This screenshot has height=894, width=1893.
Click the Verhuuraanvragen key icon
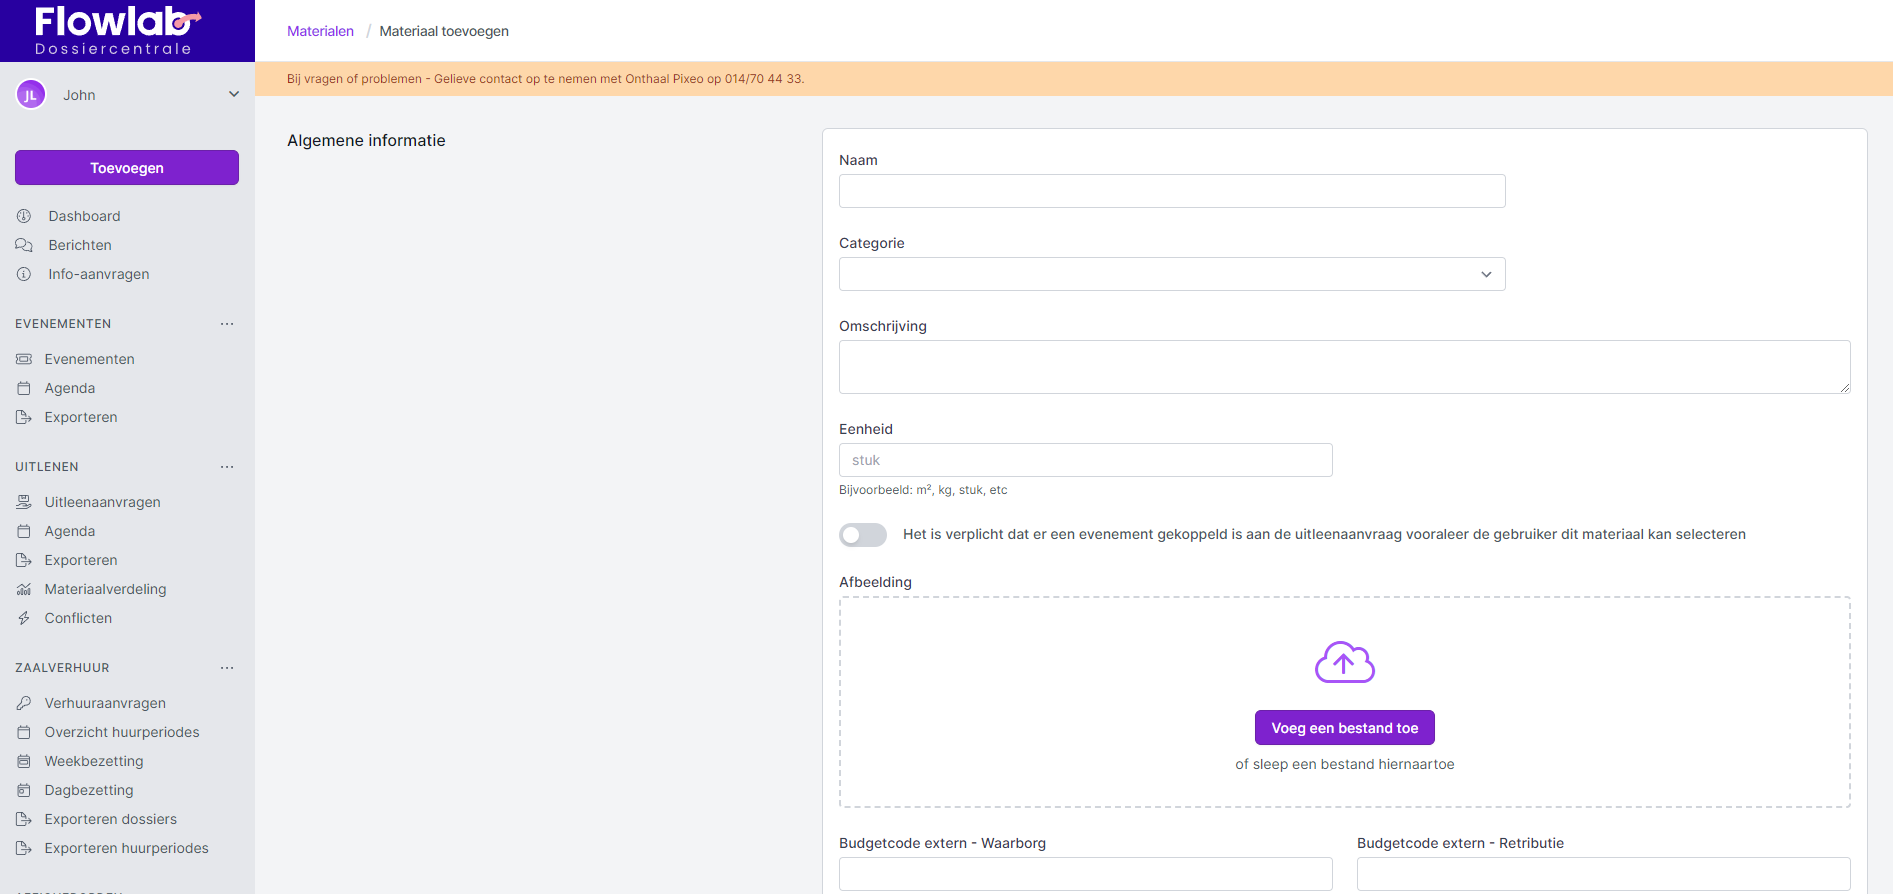tap(24, 703)
